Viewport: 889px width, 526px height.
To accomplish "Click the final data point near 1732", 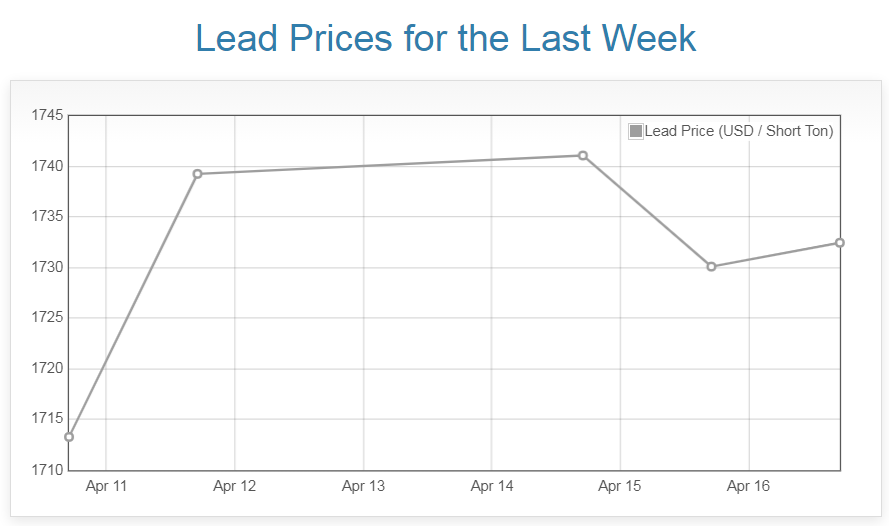I will (840, 243).
